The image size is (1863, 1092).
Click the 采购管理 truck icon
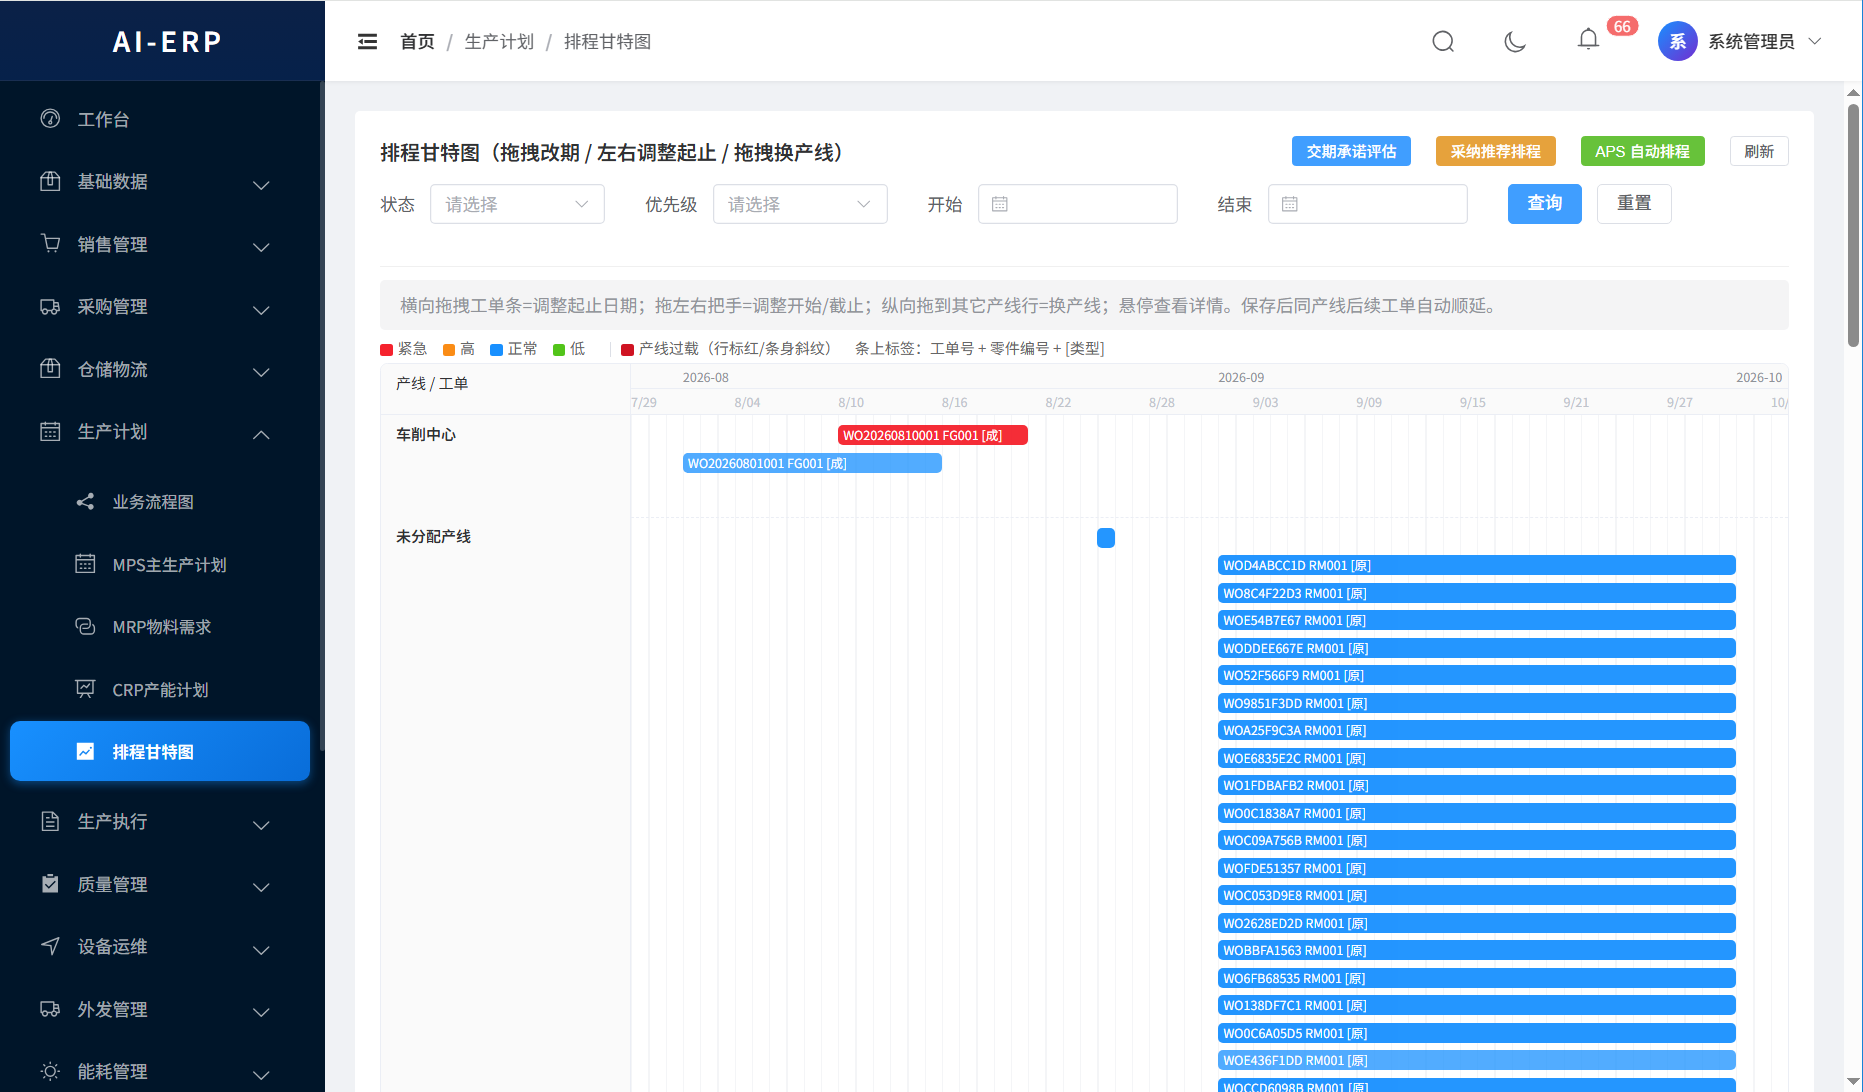(x=50, y=306)
